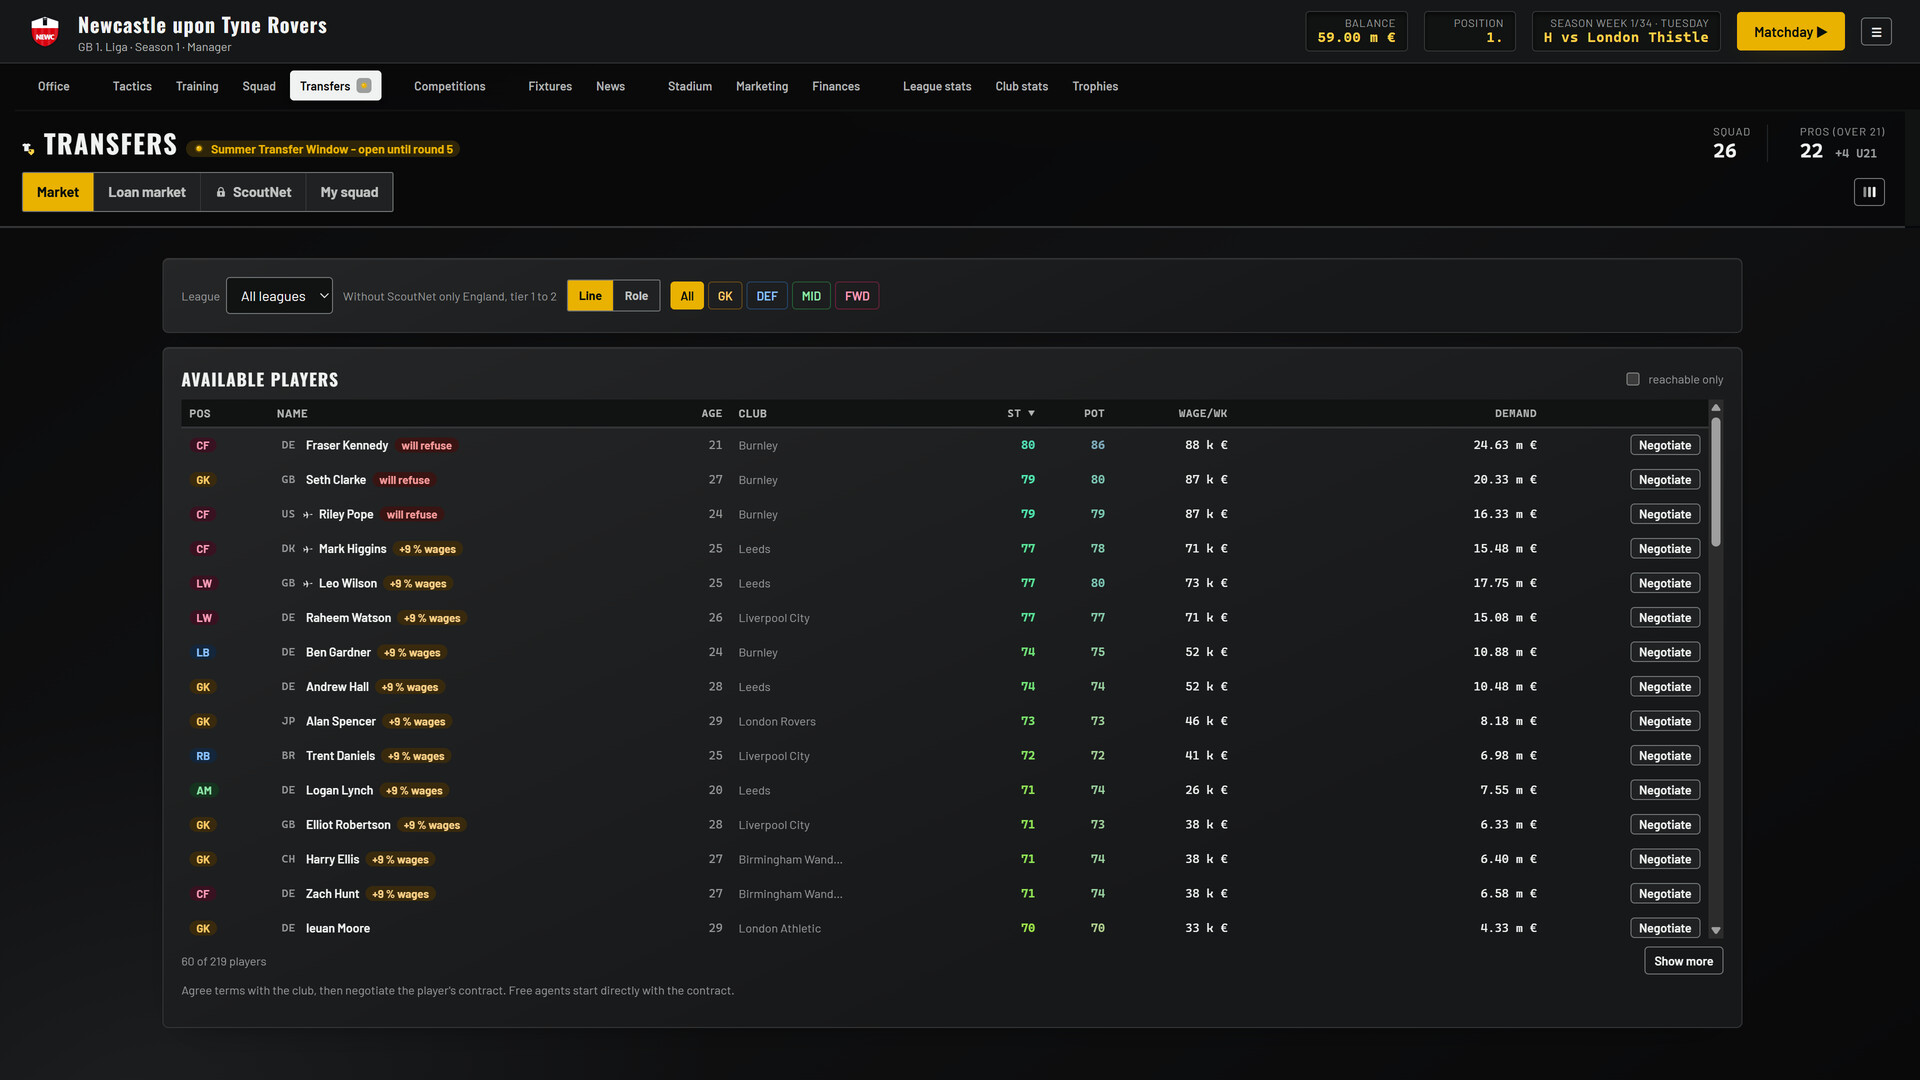Click the next fixture London Thistle box

[x=1626, y=31]
